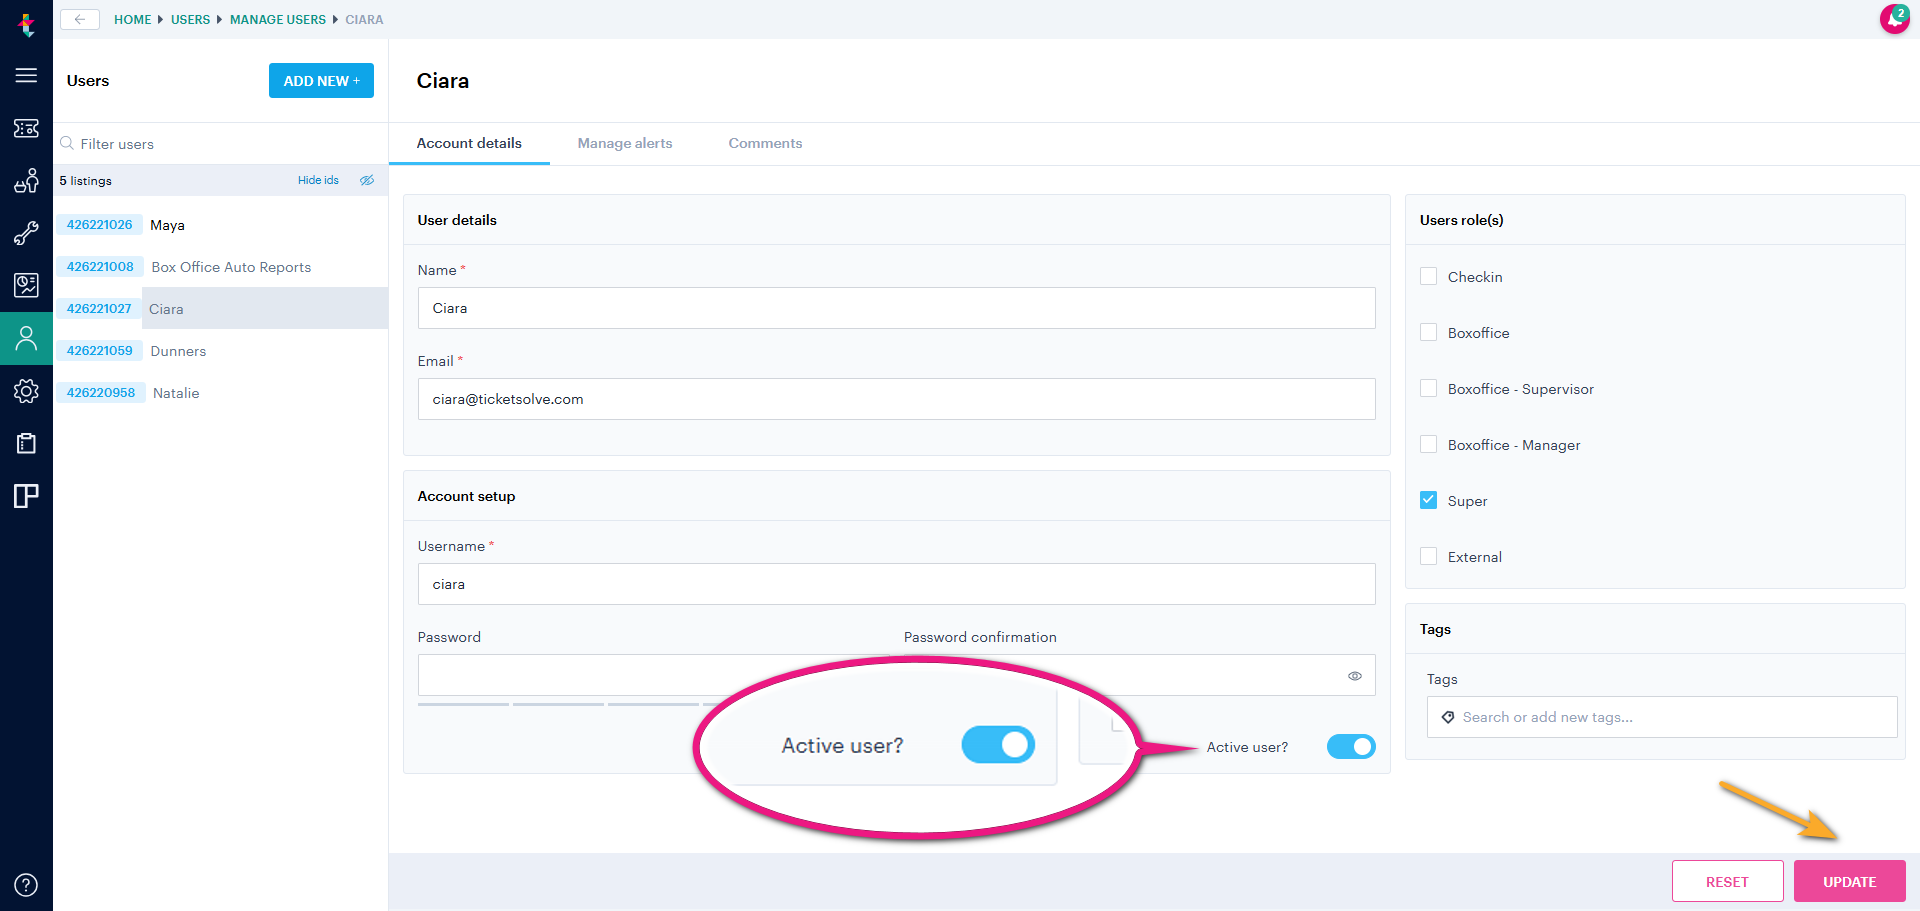Open the help question mark icon
This screenshot has width=1920, height=911.
pyautogui.click(x=26, y=885)
